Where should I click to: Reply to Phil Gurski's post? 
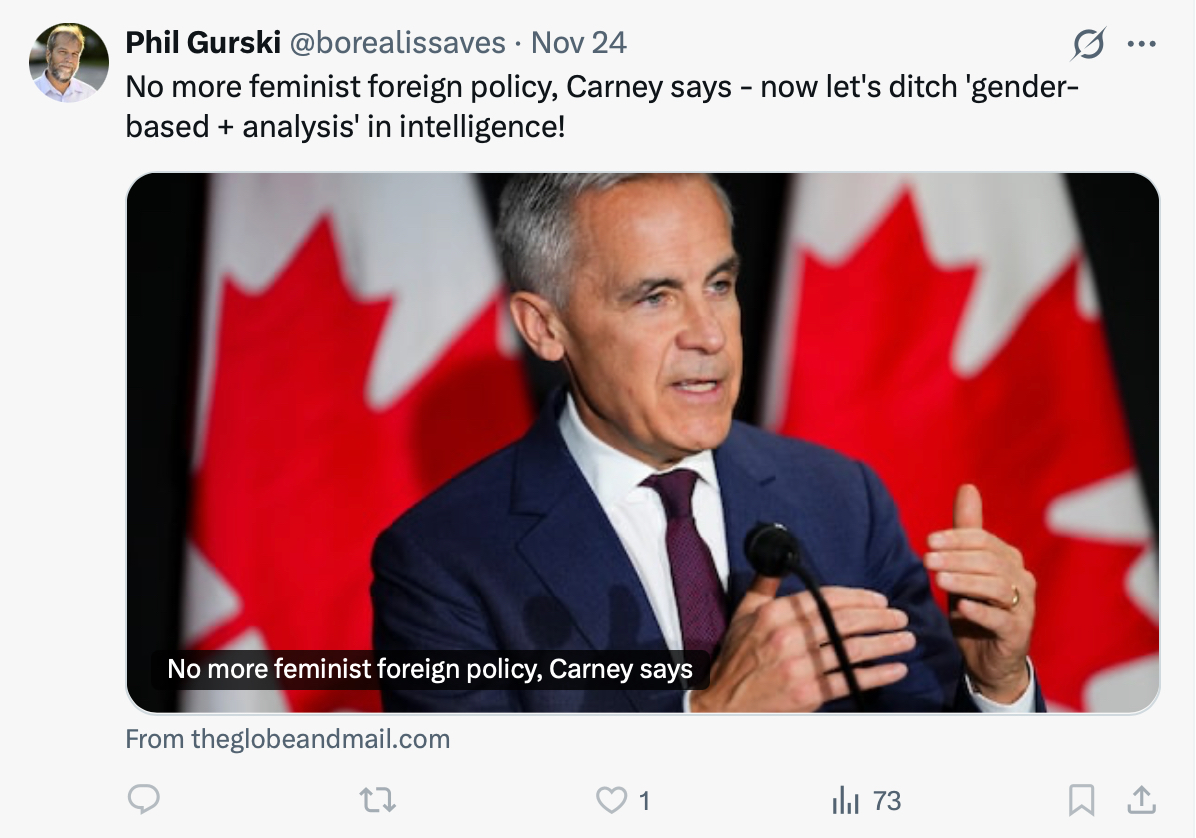(145, 800)
